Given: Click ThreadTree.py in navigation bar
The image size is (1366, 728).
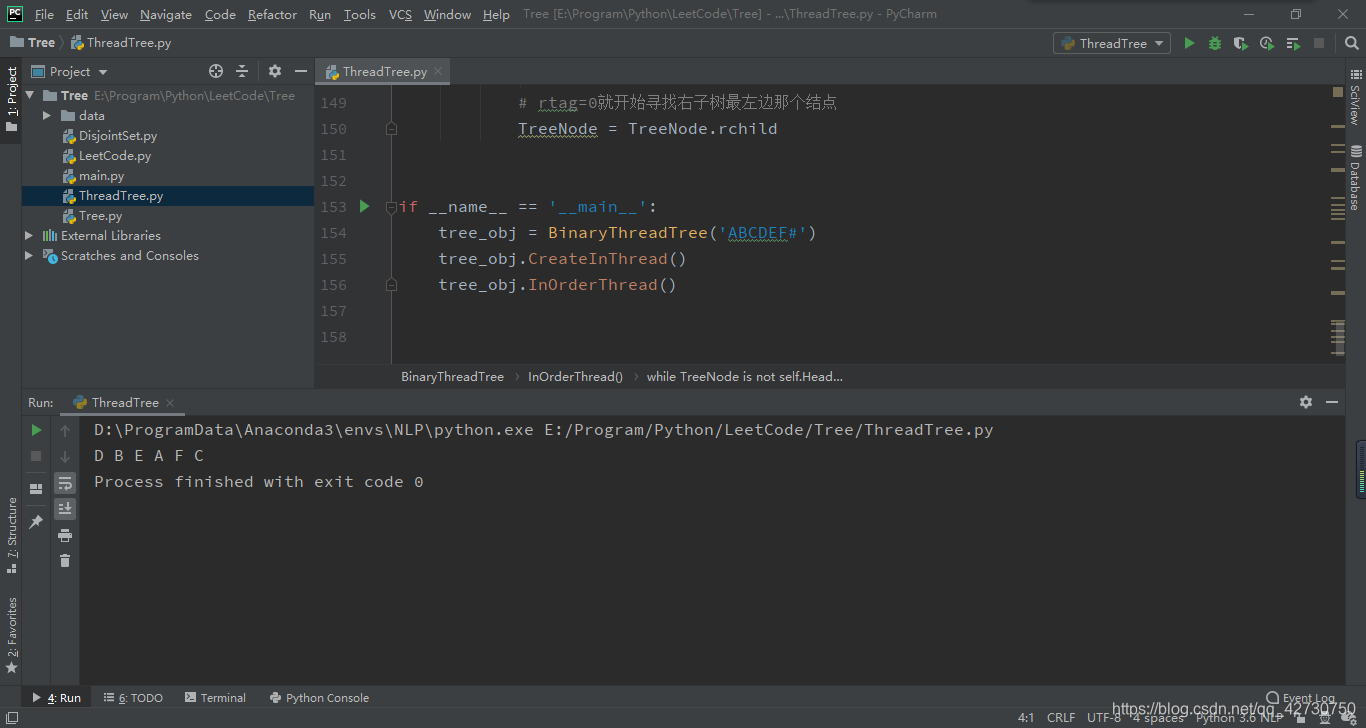Looking at the screenshot, I should pos(121,42).
